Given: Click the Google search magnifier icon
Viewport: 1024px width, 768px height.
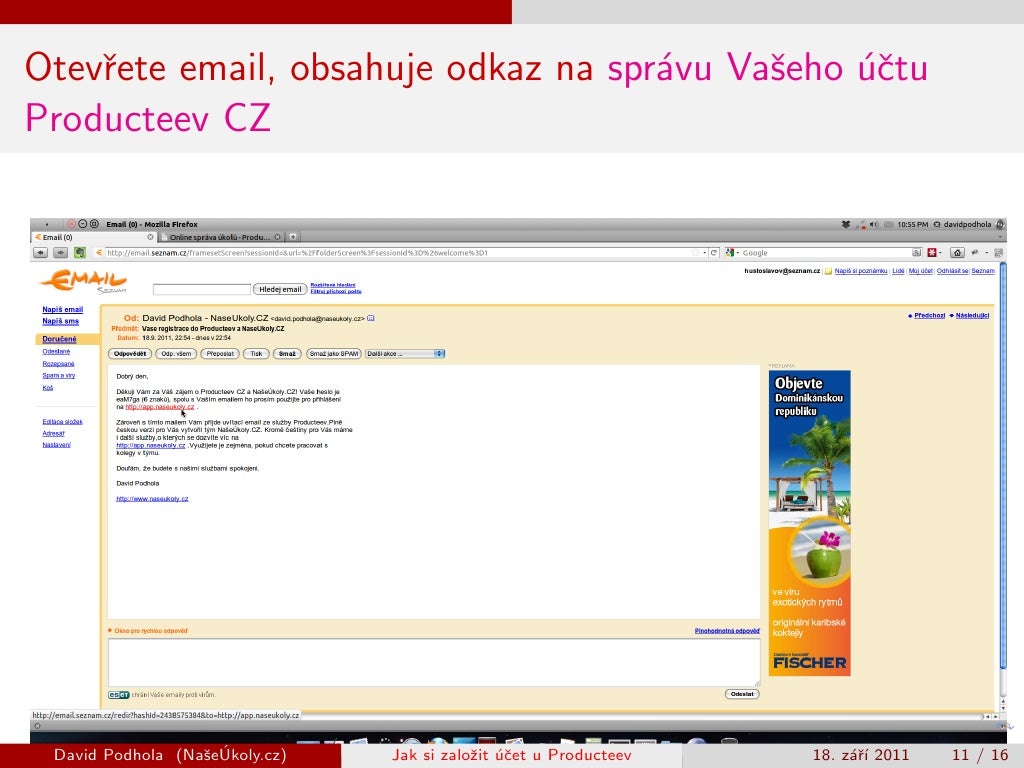Looking at the screenshot, I should pos(917,253).
